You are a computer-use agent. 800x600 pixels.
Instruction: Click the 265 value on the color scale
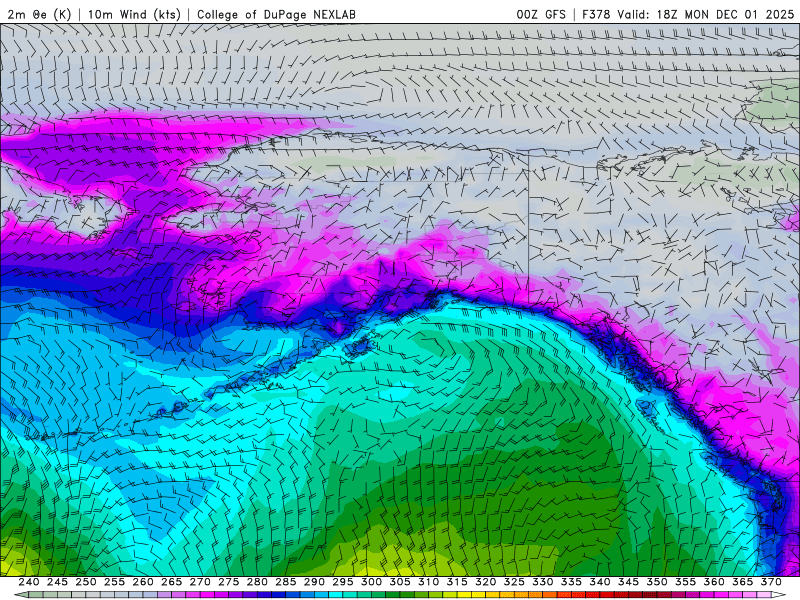171,582
